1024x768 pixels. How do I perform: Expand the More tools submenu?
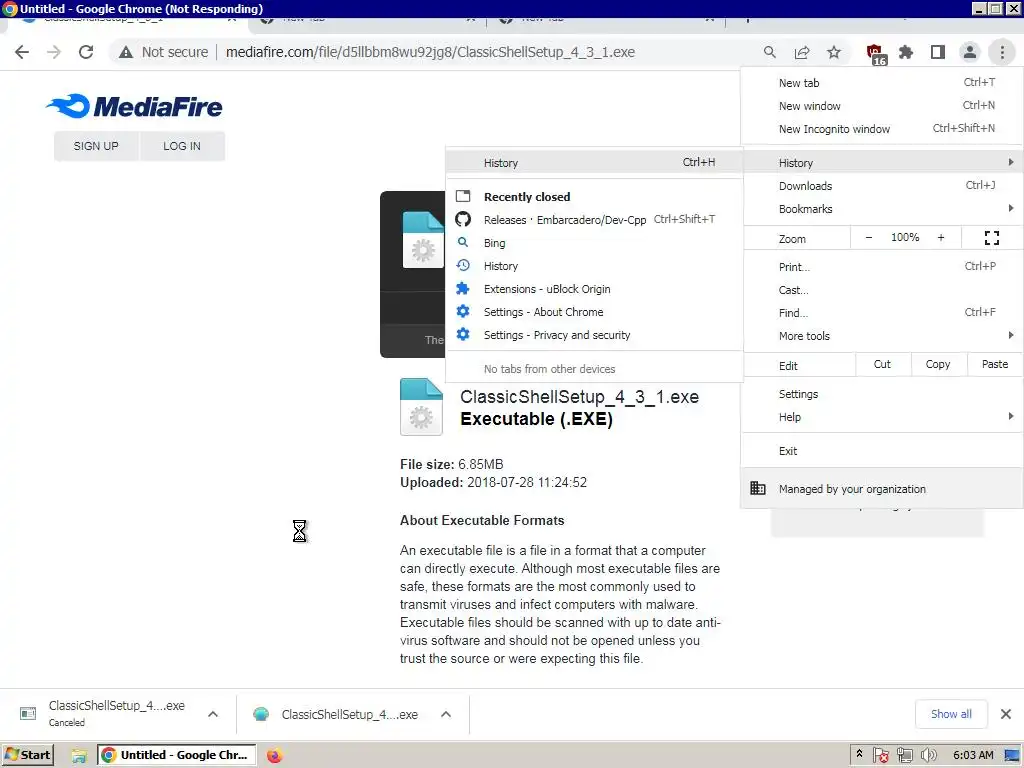pos(882,336)
